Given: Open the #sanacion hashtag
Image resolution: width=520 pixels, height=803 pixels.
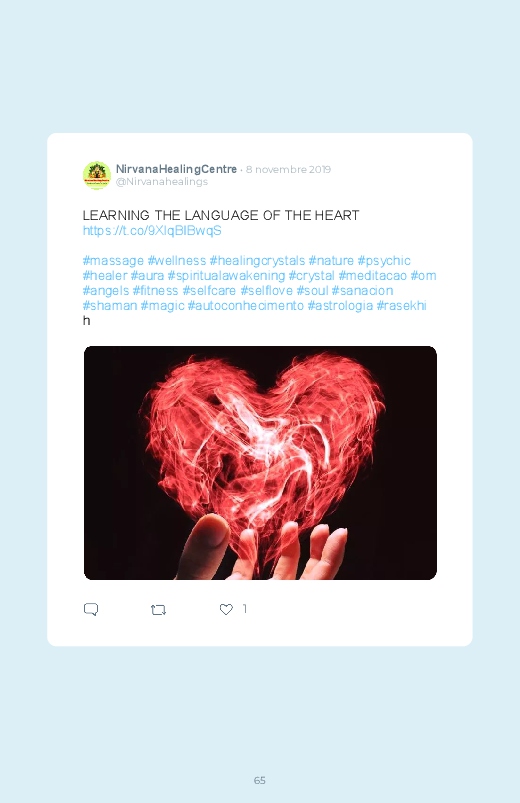Looking at the screenshot, I should [362, 290].
